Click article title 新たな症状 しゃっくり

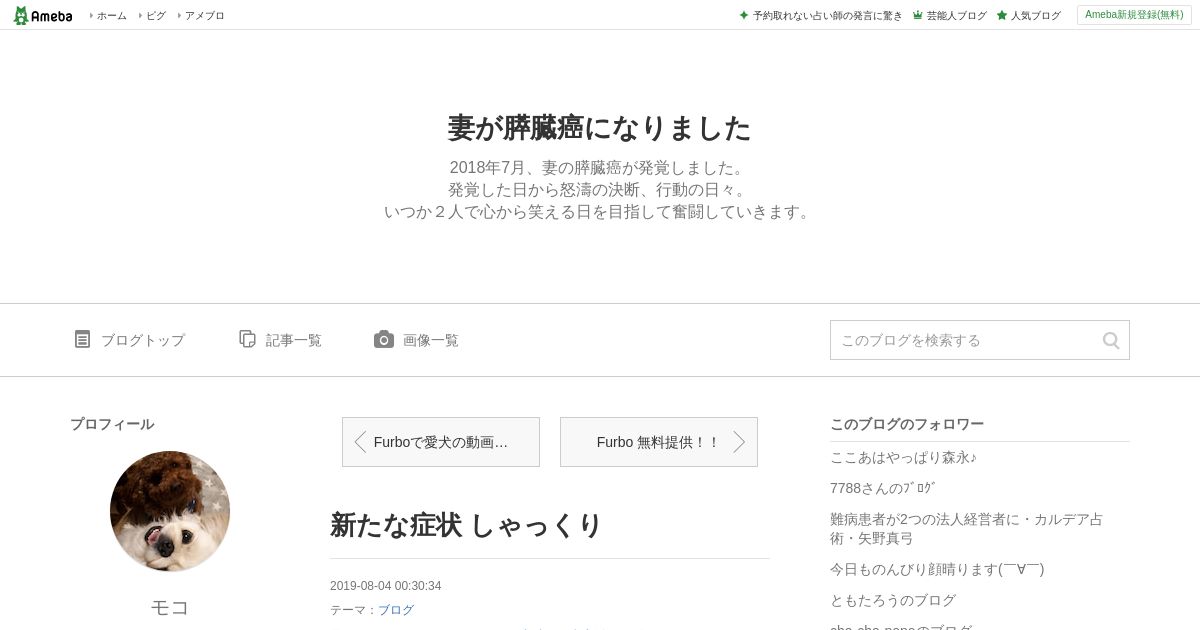[466, 525]
